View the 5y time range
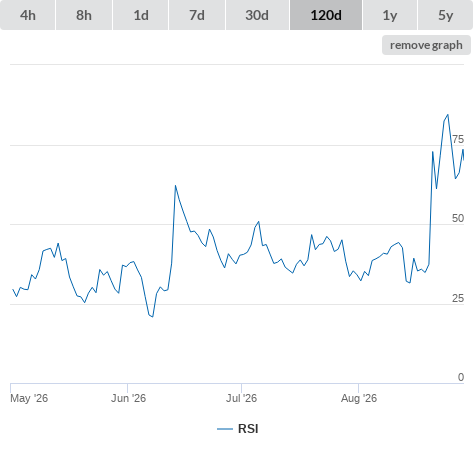The image size is (474, 455). [x=446, y=15]
